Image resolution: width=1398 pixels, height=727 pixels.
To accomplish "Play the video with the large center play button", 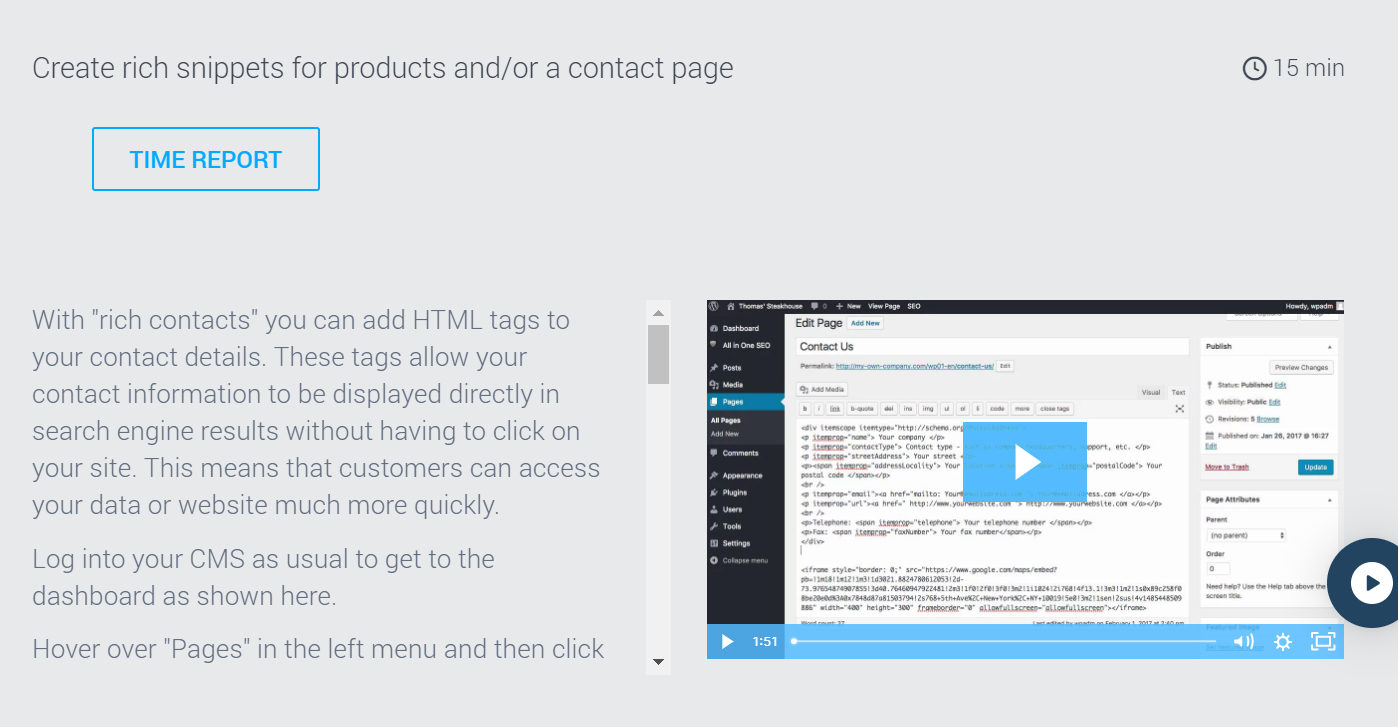I will click(1025, 461).
